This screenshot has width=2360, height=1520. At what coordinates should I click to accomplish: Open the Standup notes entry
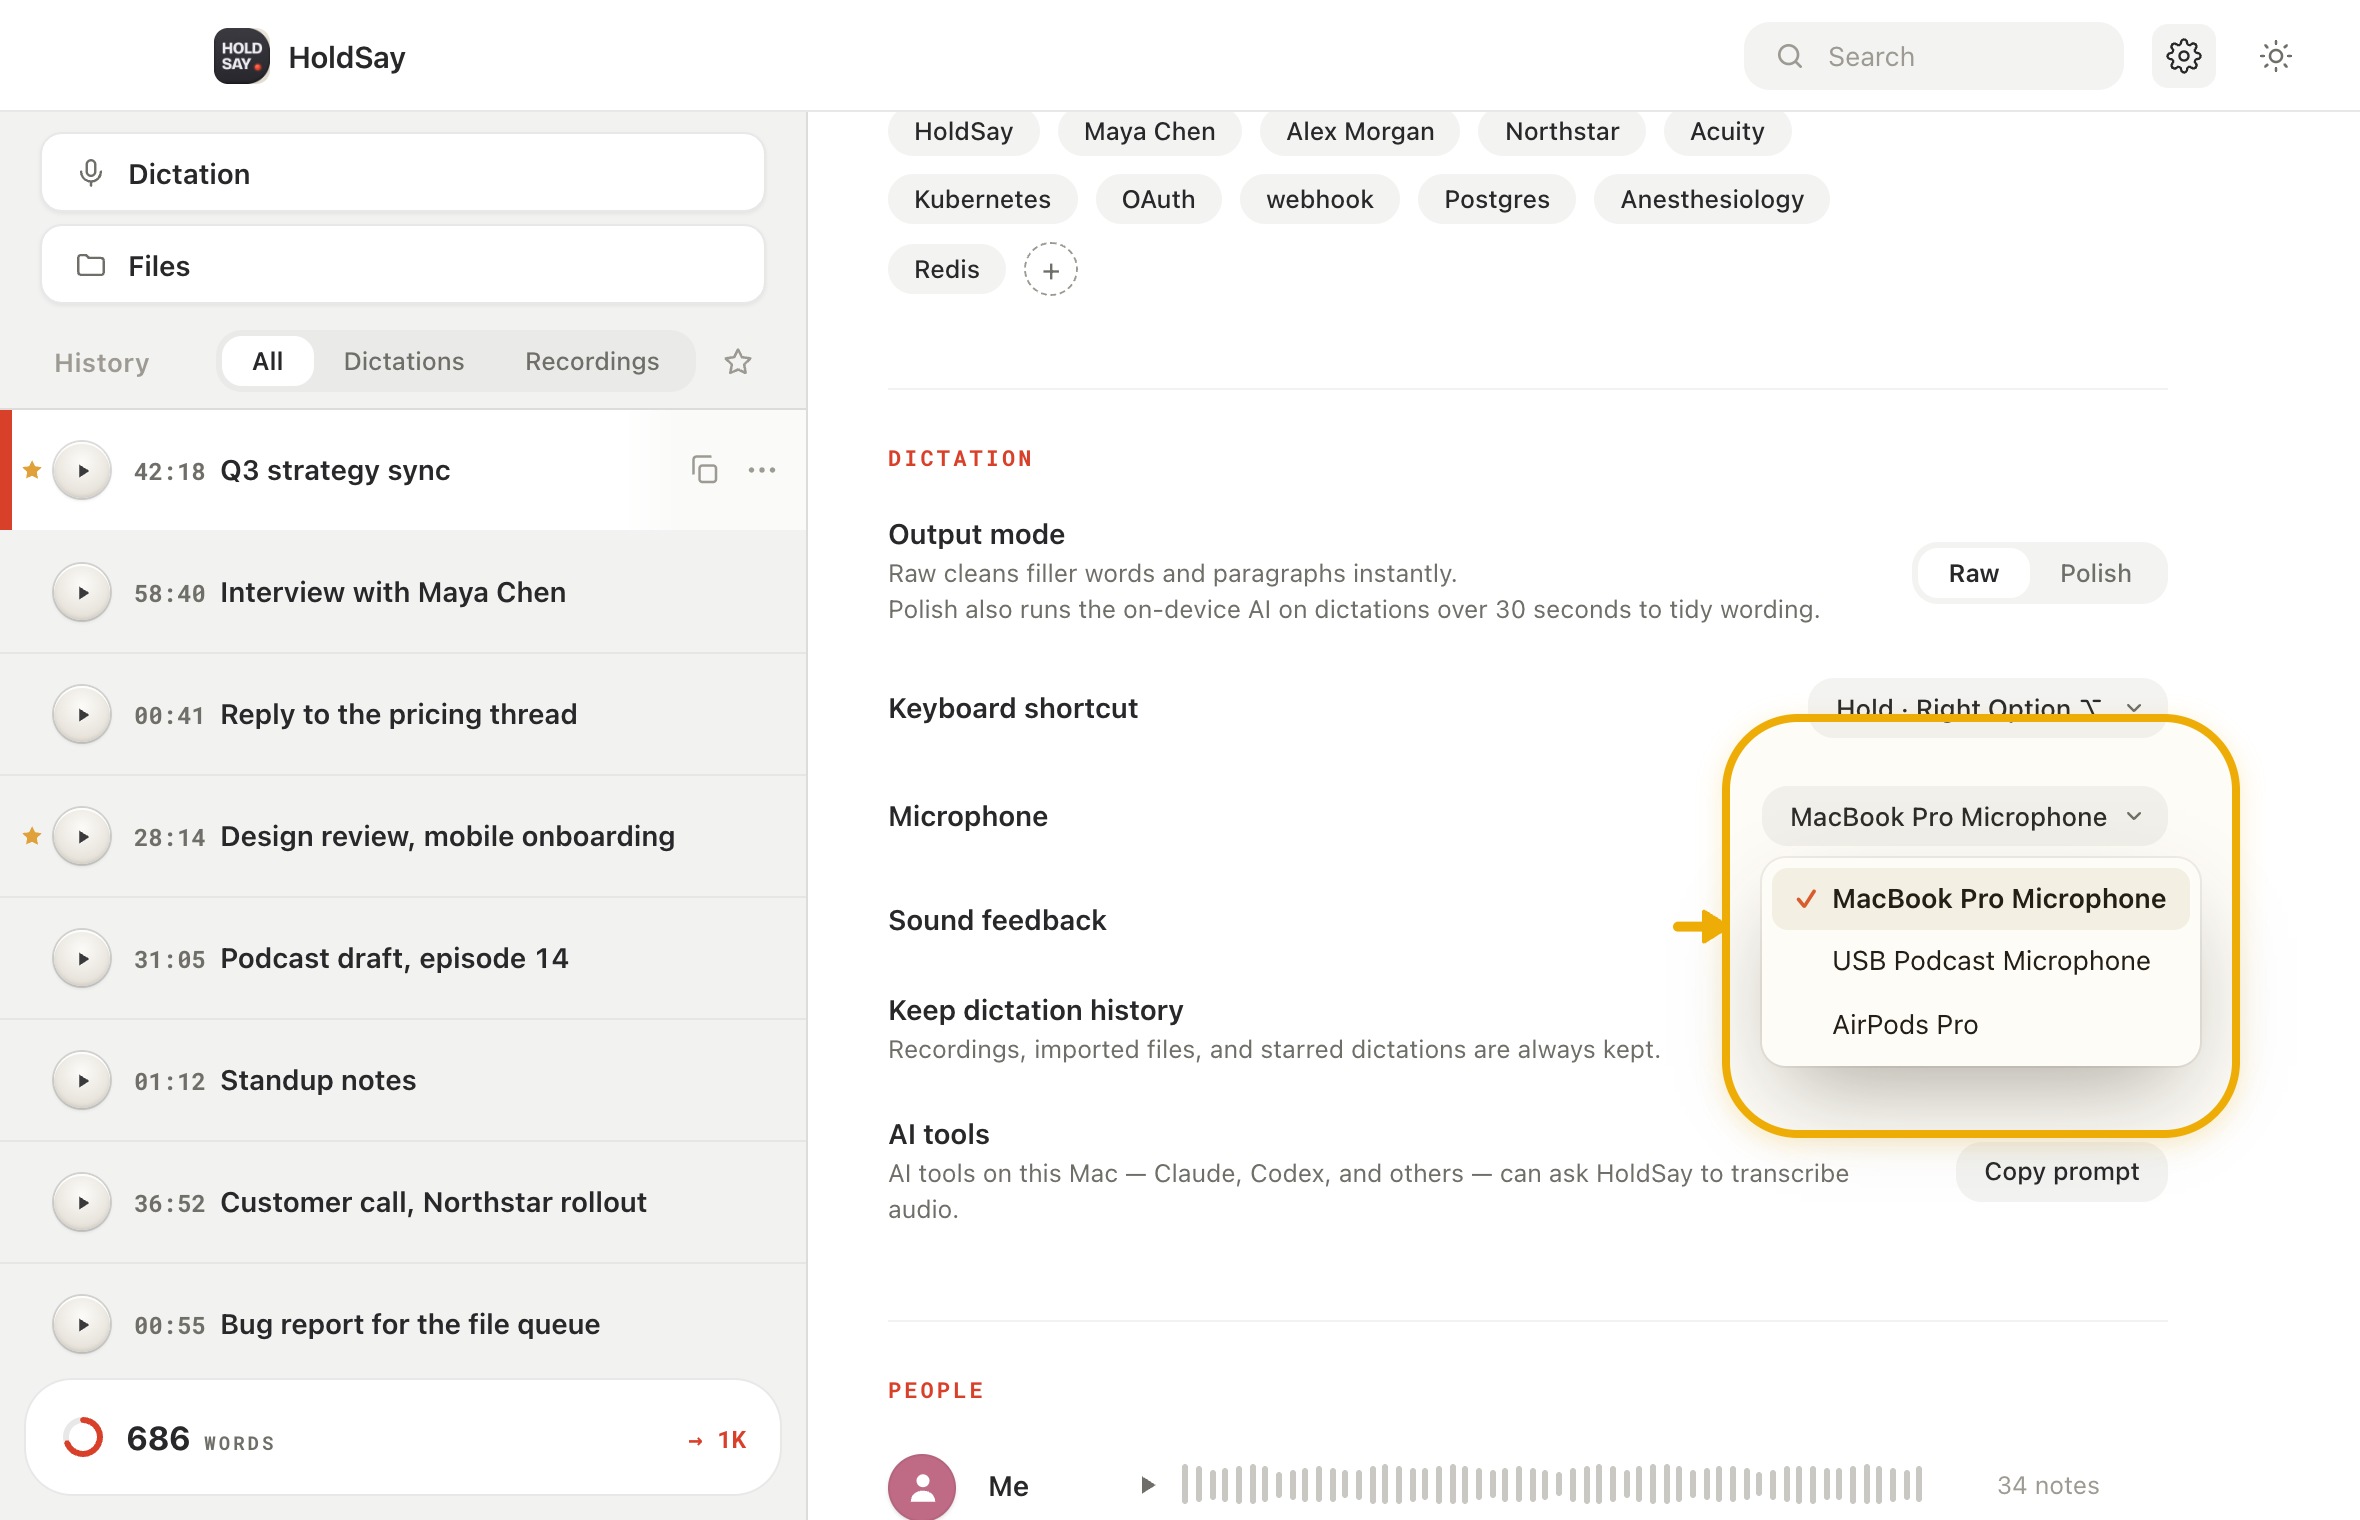[x=403, y=1080]
